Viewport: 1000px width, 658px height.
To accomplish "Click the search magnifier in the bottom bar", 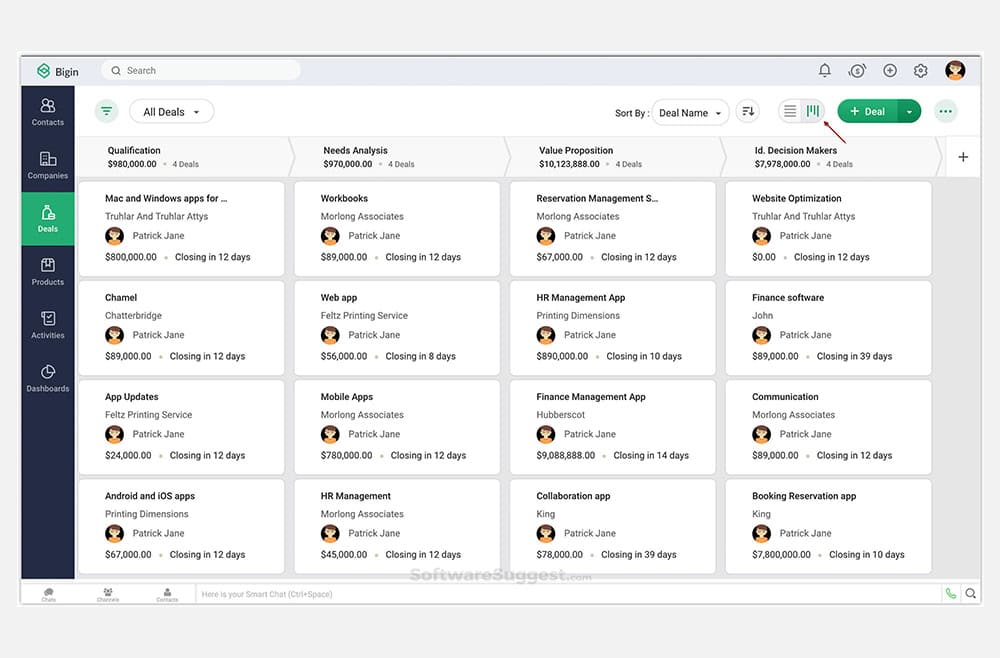I will tap(970, 594).
